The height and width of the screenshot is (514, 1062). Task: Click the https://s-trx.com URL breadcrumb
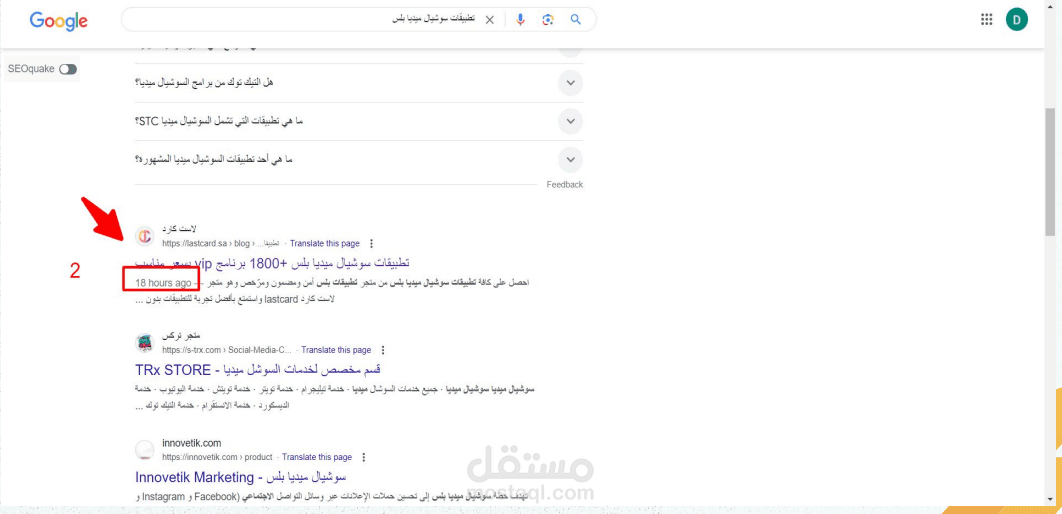coord(227,350)
